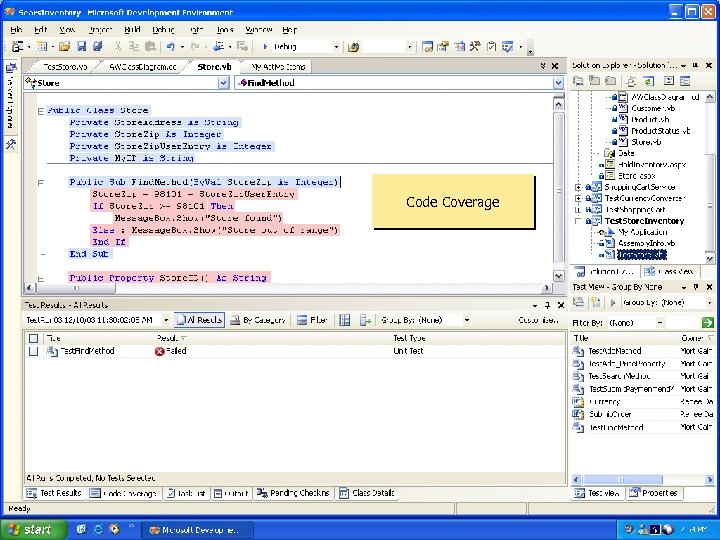
Task: Expand the ShoppingCartService project node
Action: click(x=579, y=187)
